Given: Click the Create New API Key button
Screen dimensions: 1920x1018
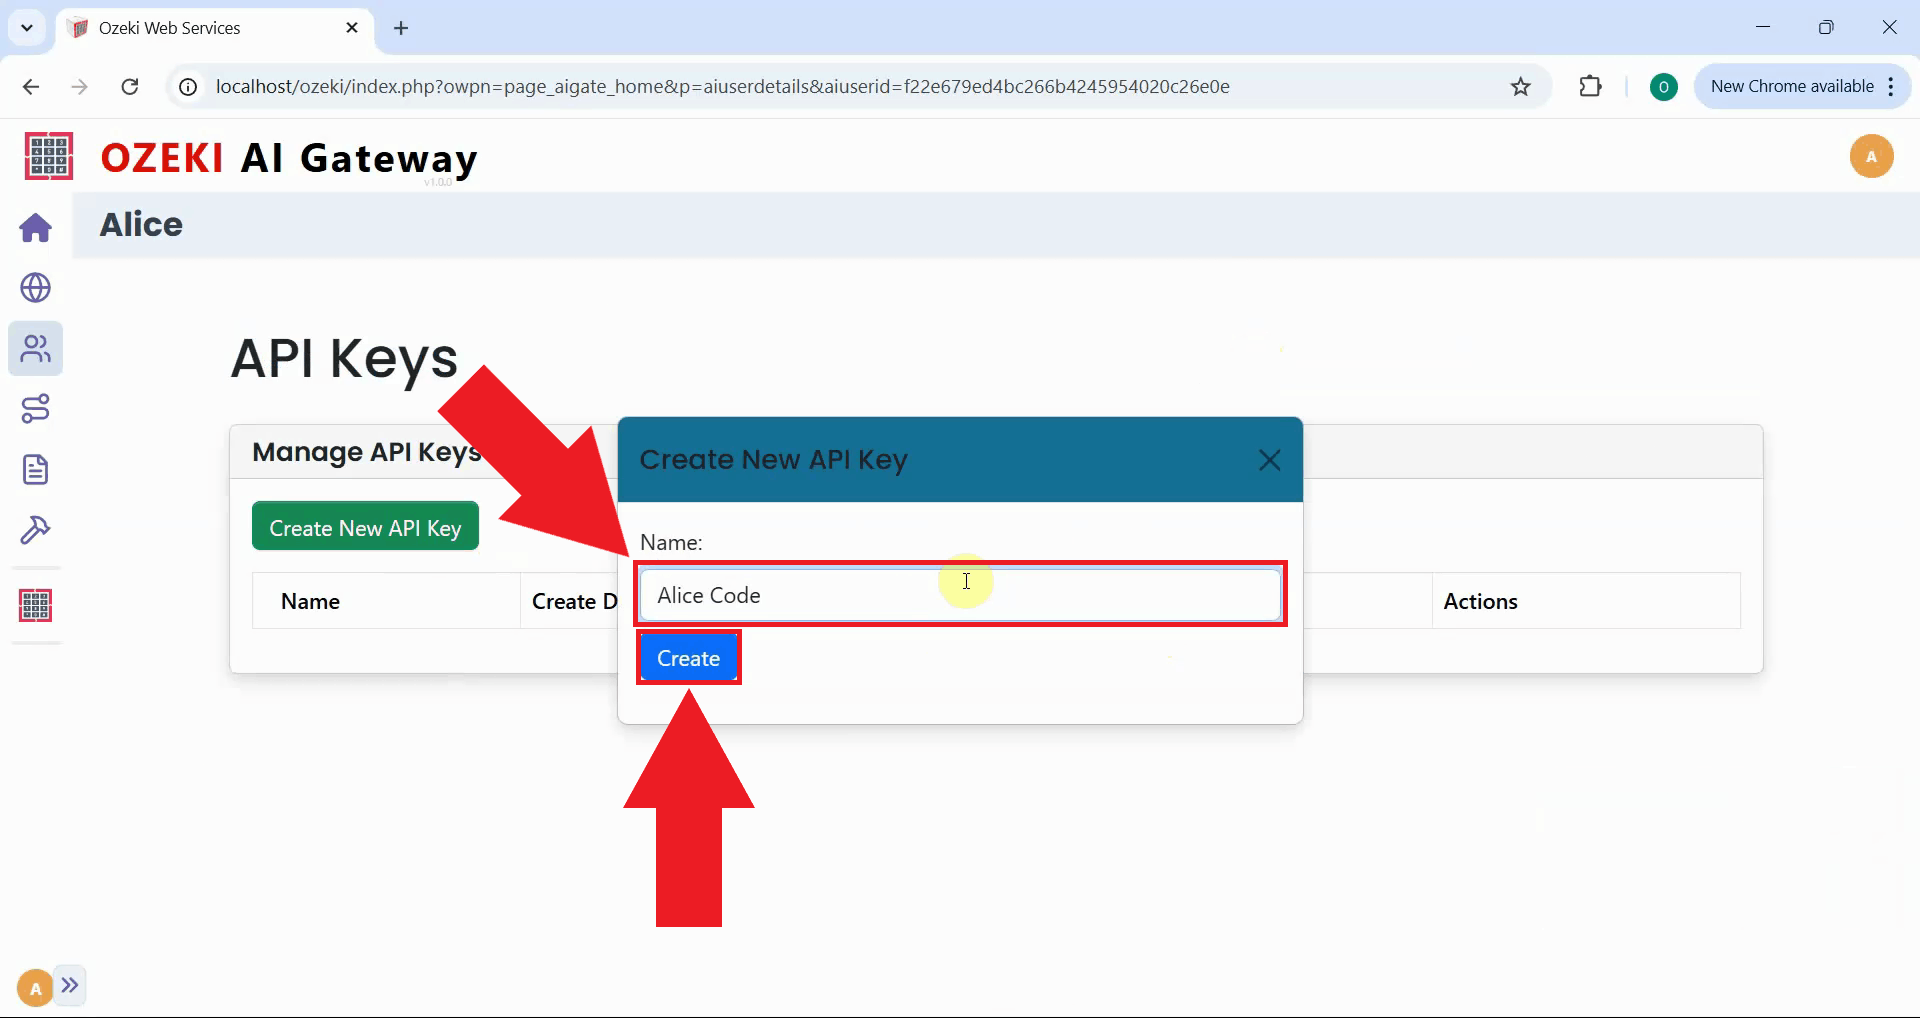Looking at the screenshot, I should click(364, 526).
